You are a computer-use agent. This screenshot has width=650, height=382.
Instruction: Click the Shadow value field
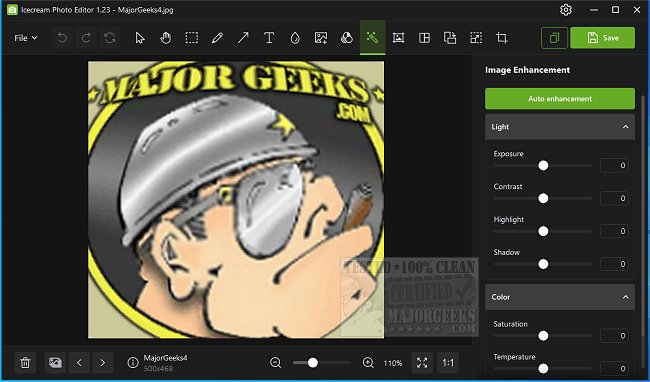[614, 264]
